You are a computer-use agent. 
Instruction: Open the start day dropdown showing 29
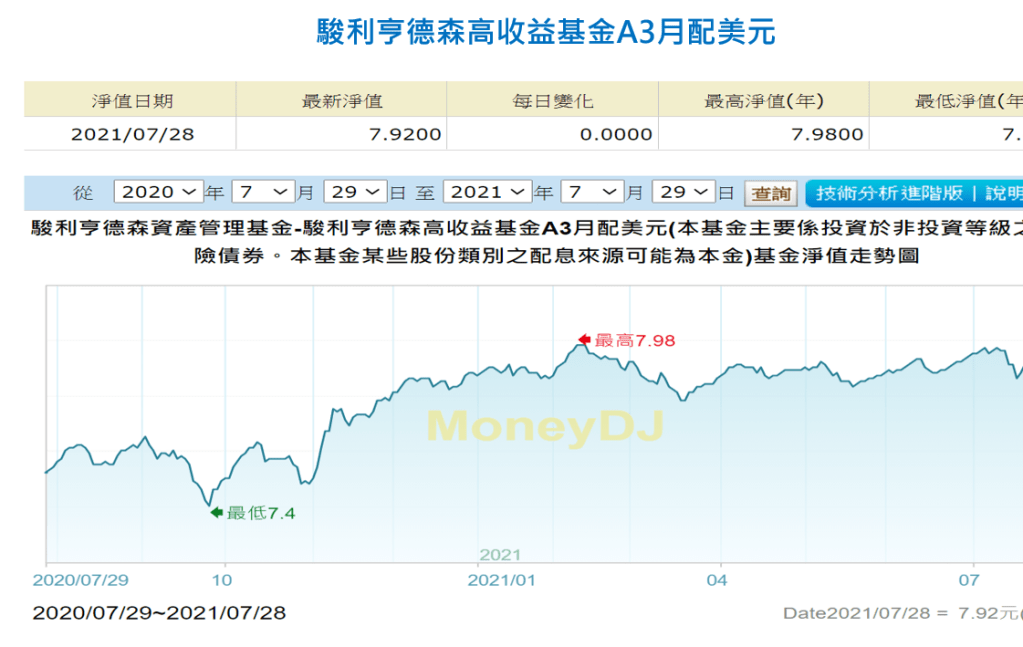point(355,192)
